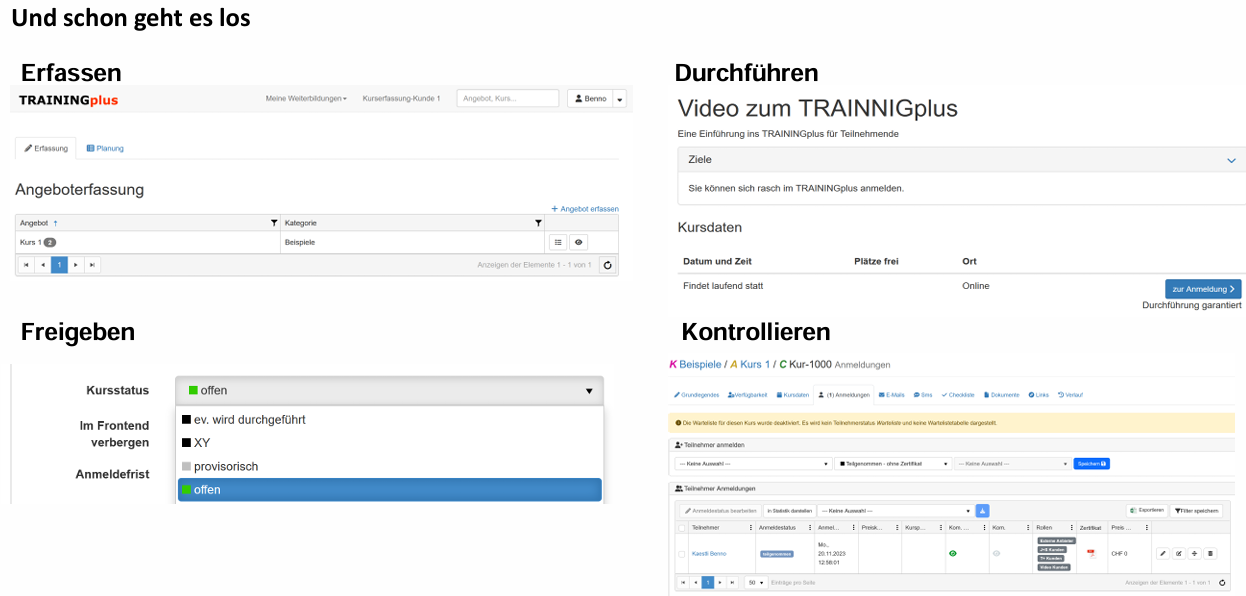Go to last page of Angeboterfassung table
This screenshot has height=596, width=1246.
(92, 265)
